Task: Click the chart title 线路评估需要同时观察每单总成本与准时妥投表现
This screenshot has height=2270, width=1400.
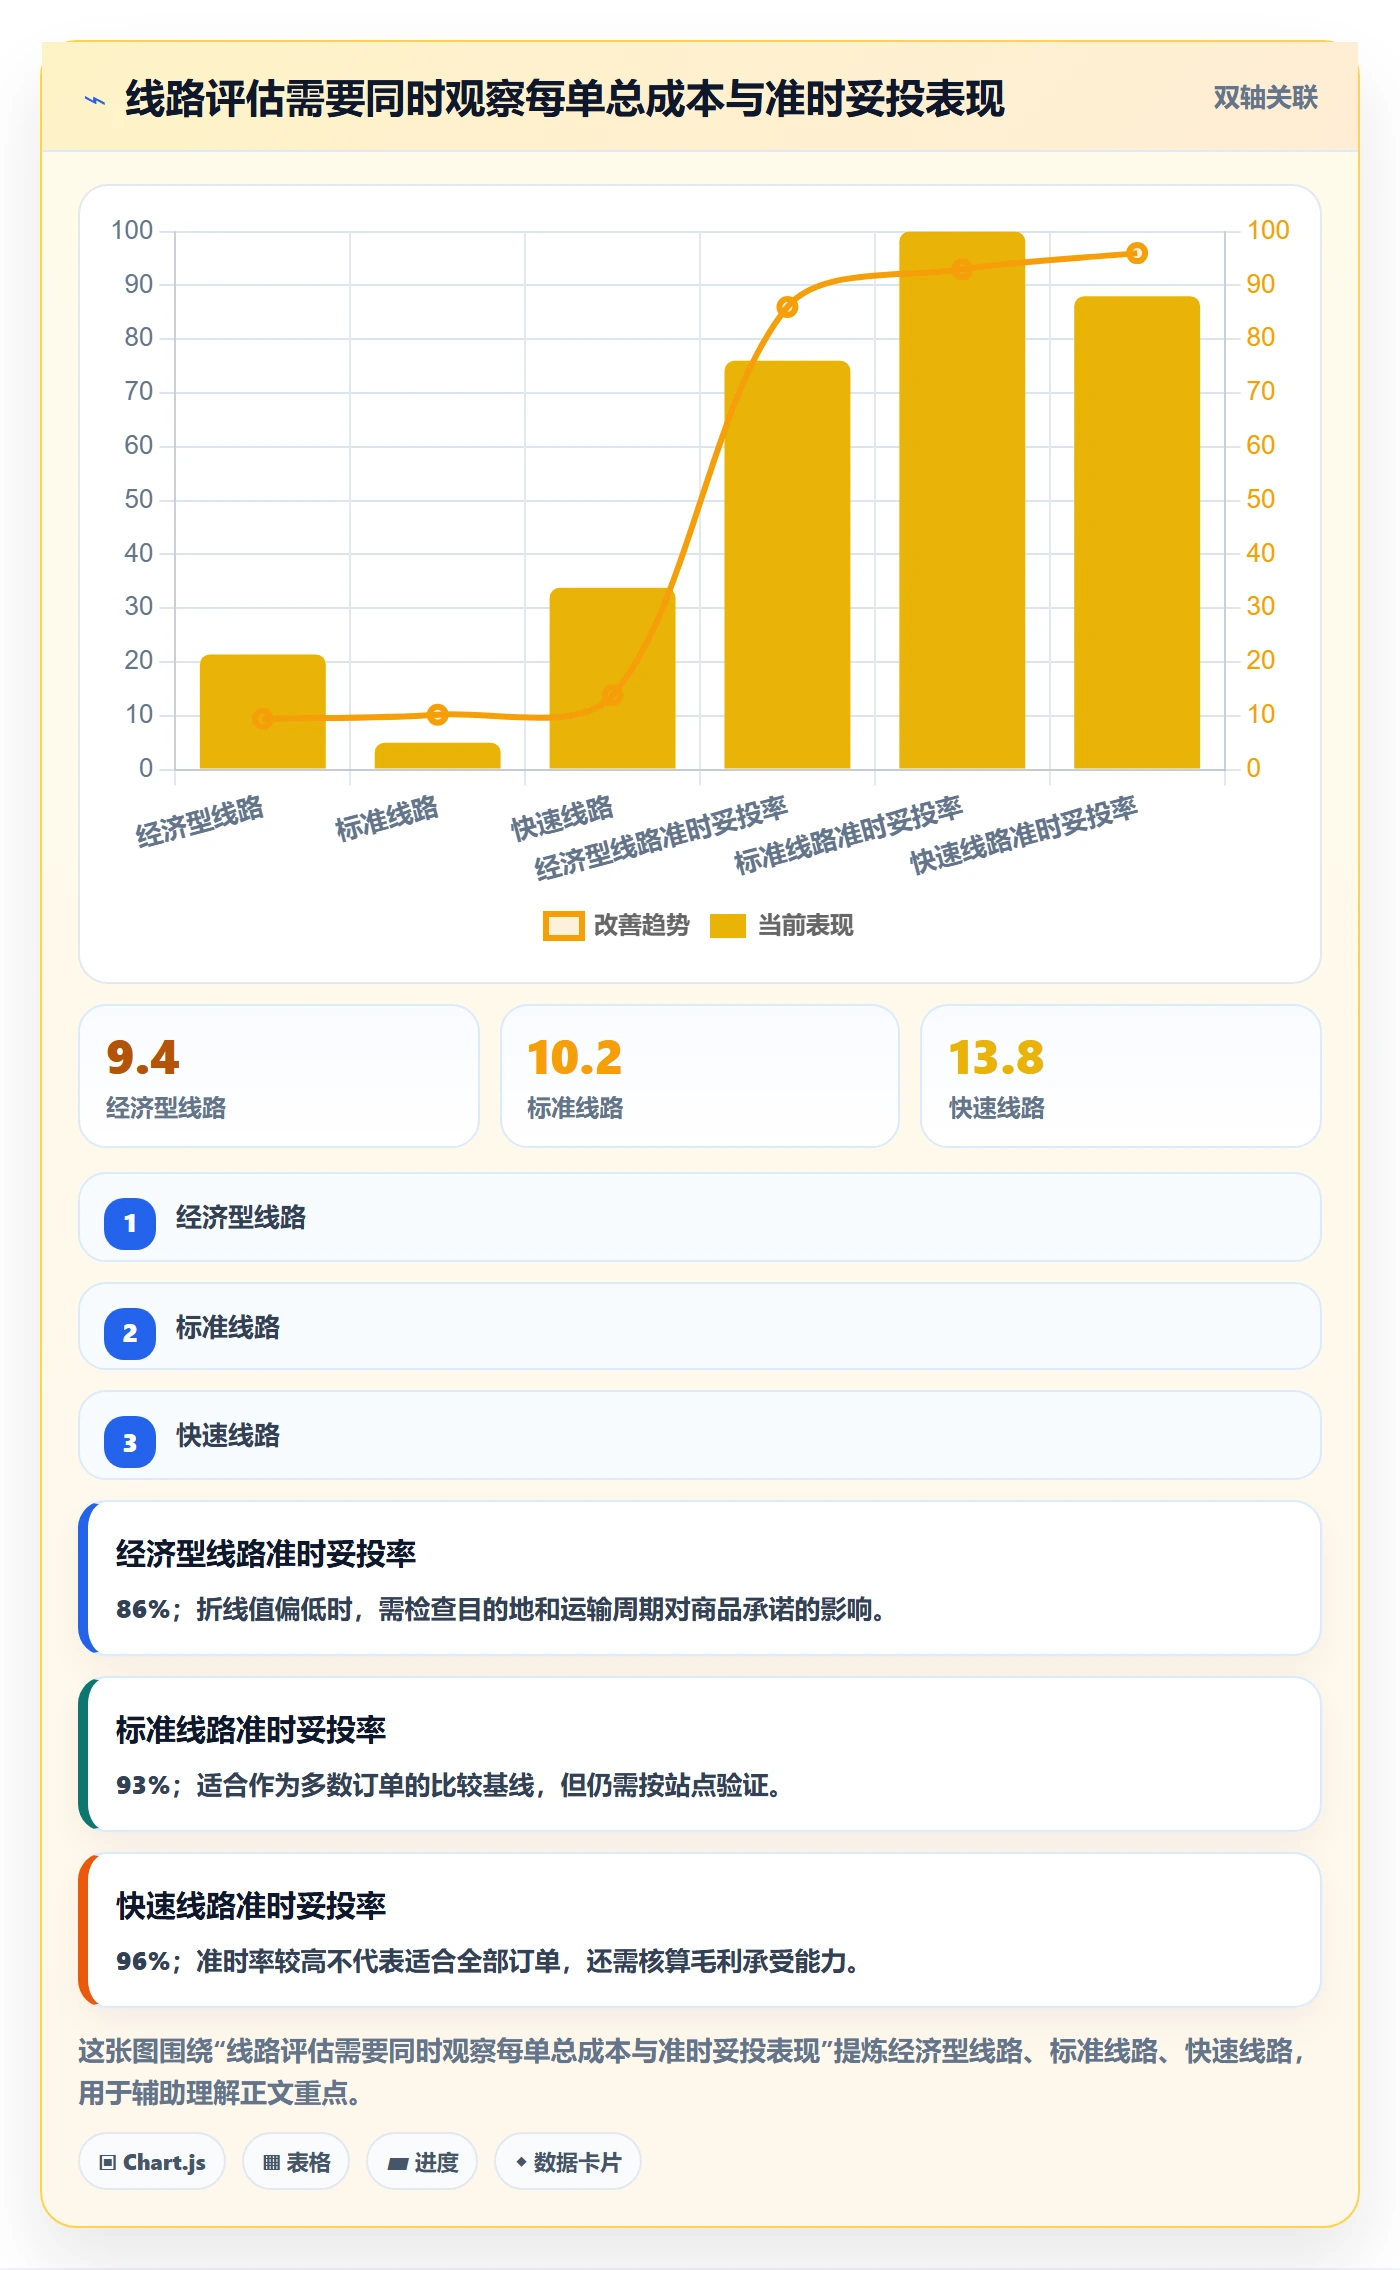Action: (x=565, y=99)
